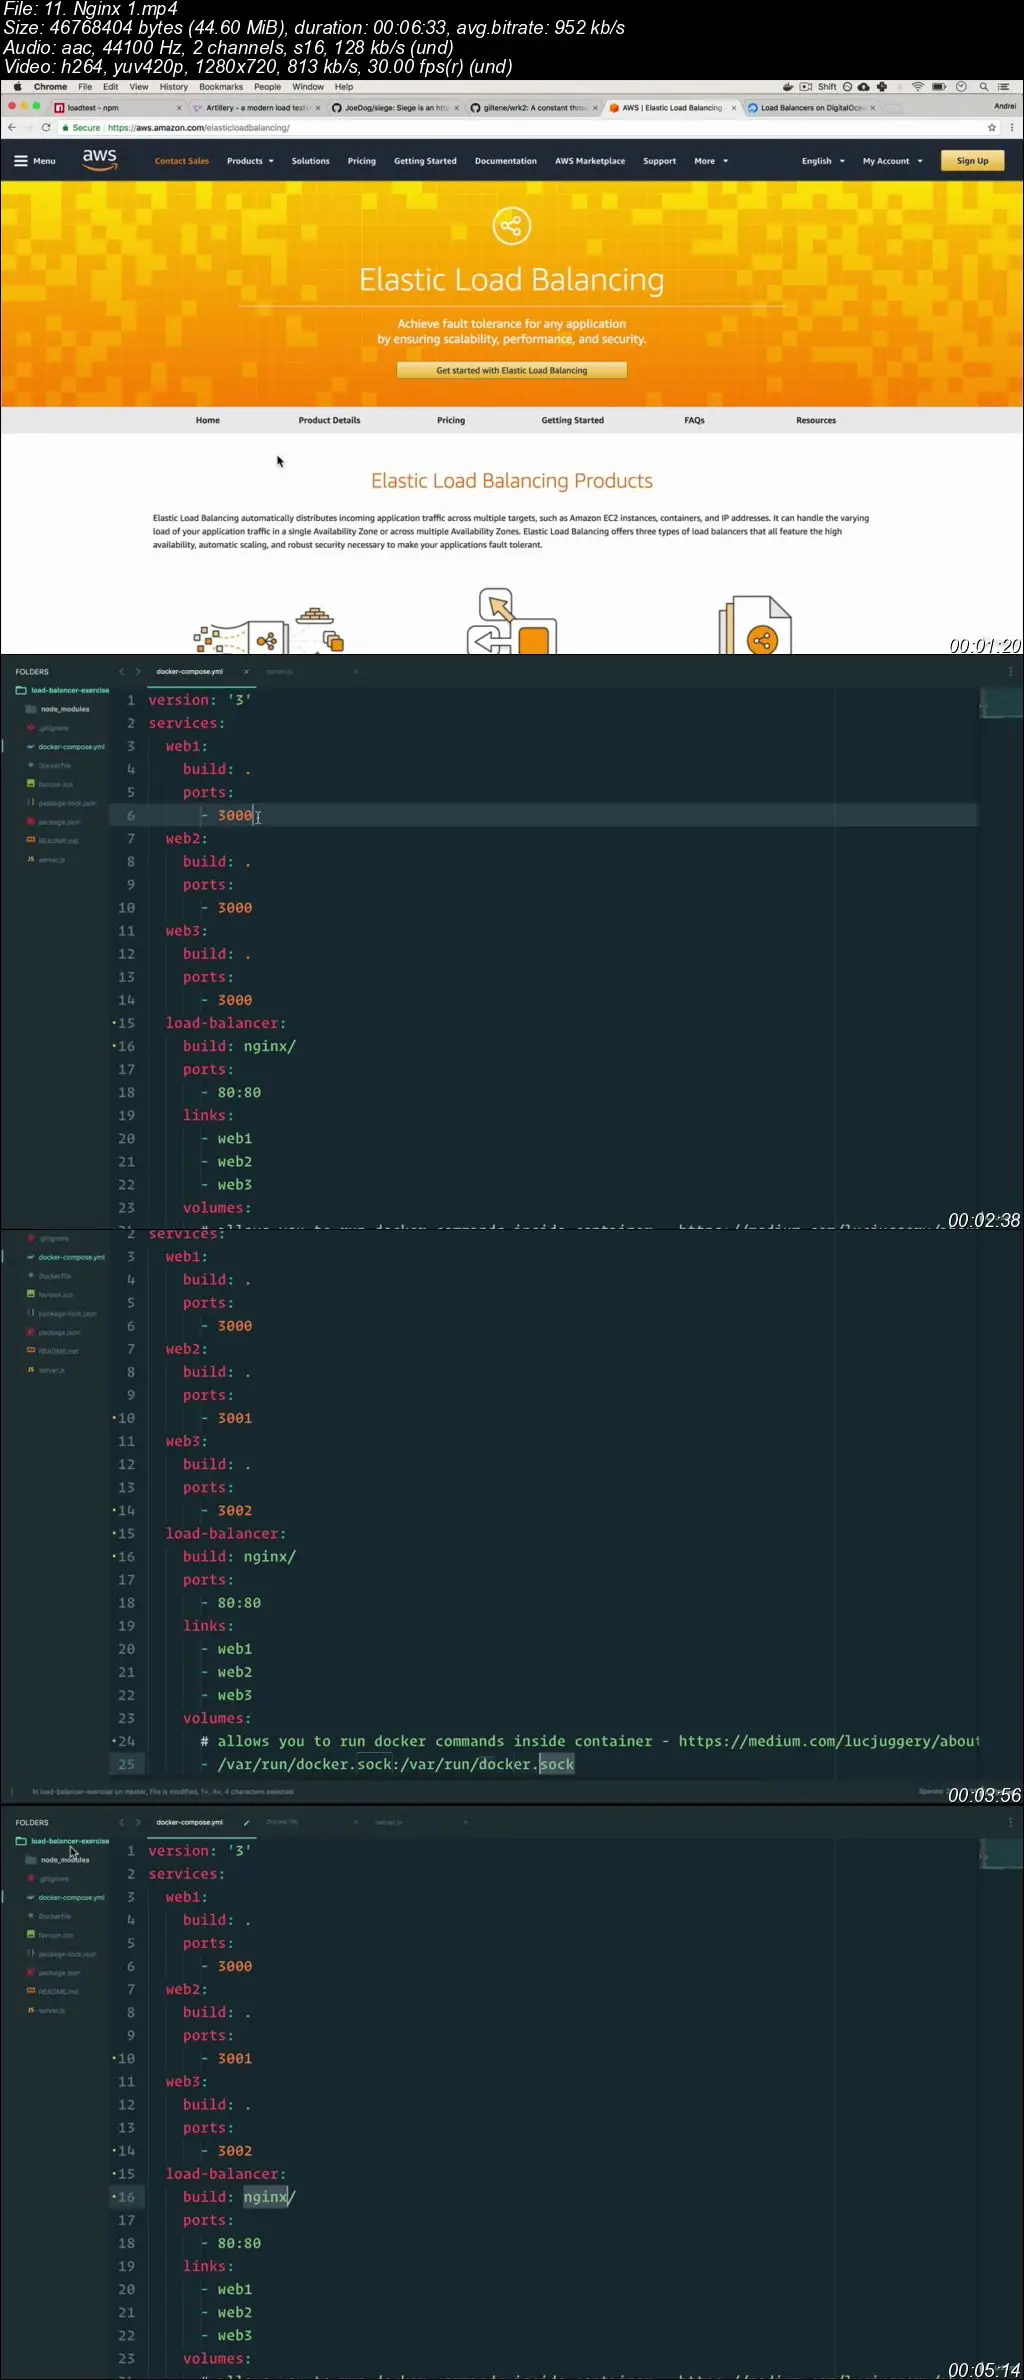Close the docker-compose.yml tab in the 00:02:38 frame
The width and height of the screenshot is (1024, 2380).
246,672
